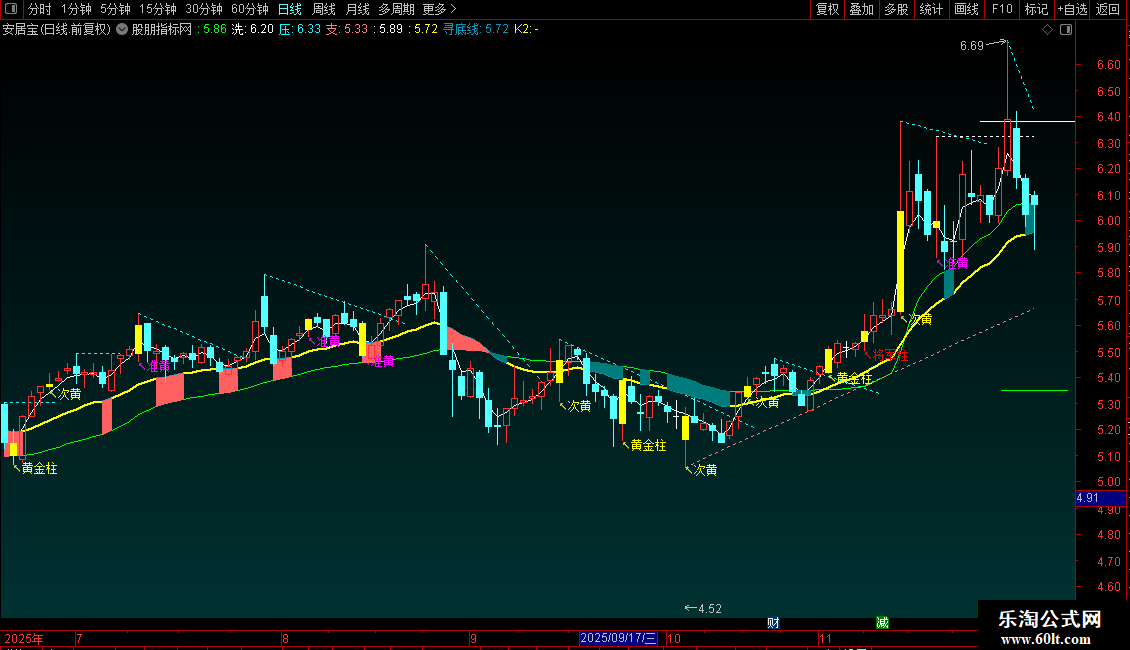Switch to 月线 monthly chart

pyautogui.click(x=357, y=9)
